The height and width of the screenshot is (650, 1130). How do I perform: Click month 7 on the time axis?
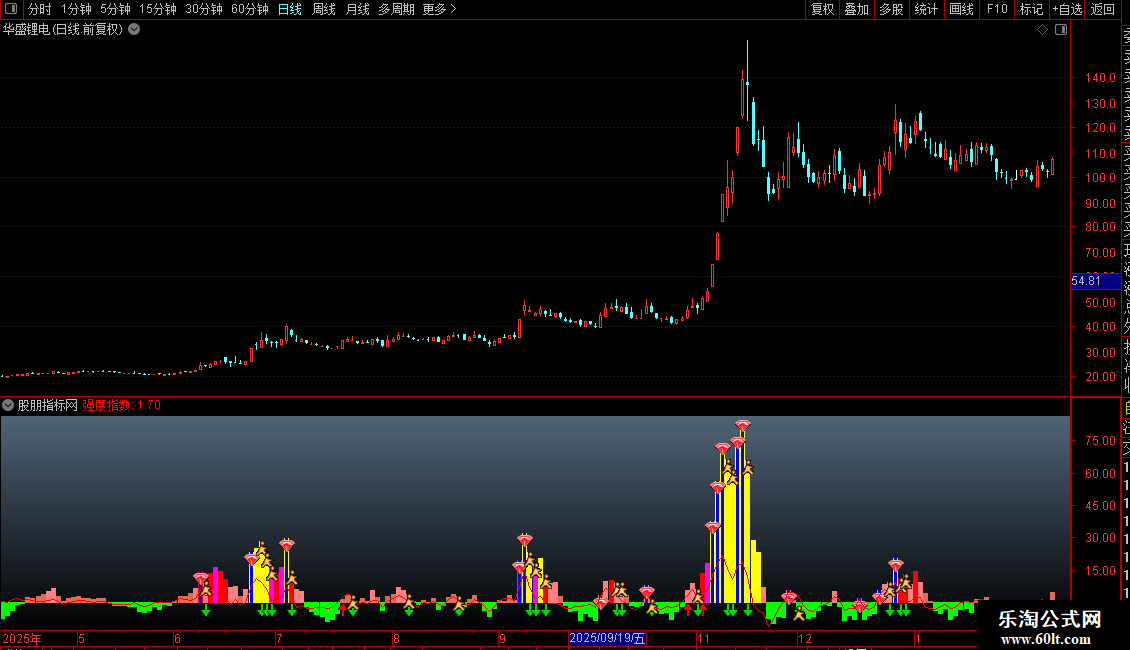point(279,638)
